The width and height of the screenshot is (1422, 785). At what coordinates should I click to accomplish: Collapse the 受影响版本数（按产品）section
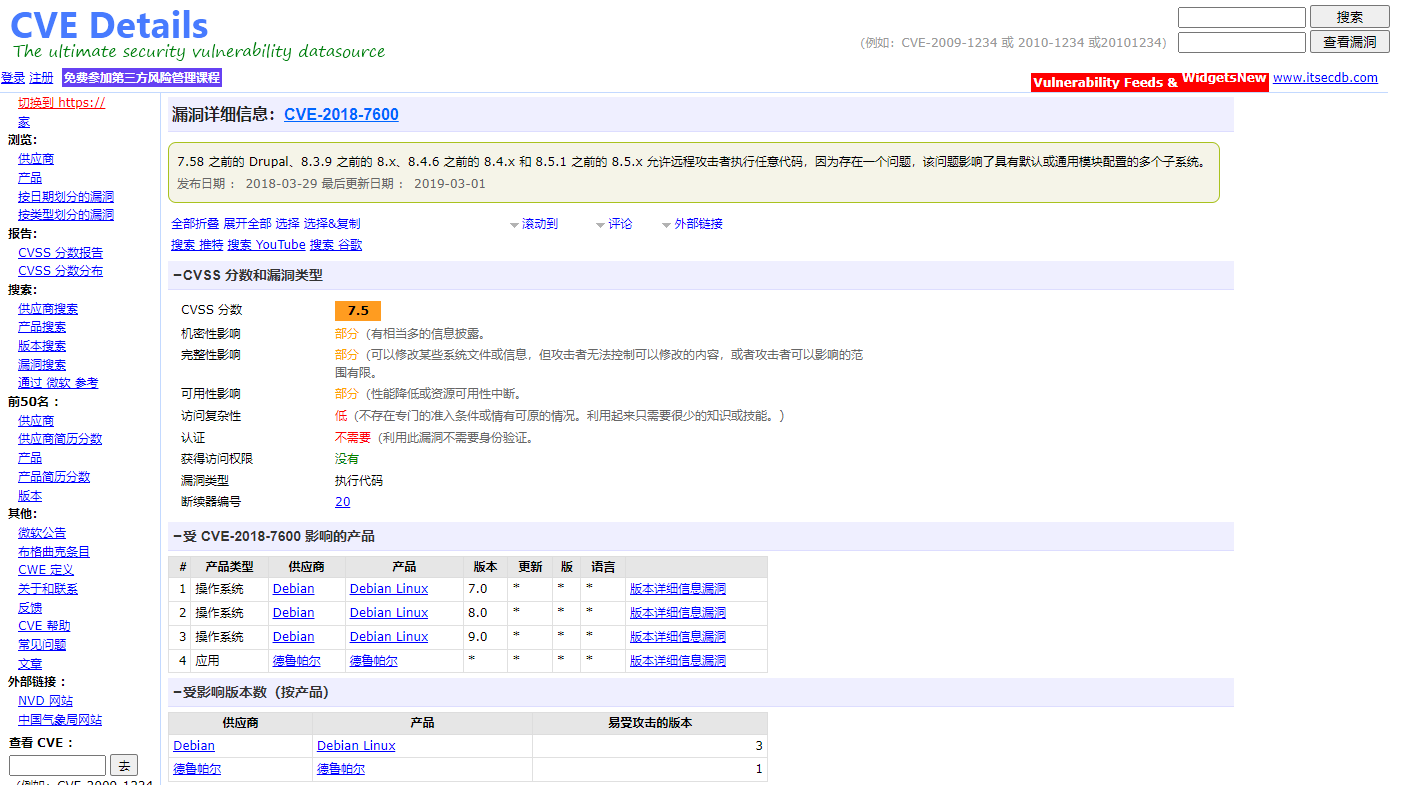pos(251,692)
